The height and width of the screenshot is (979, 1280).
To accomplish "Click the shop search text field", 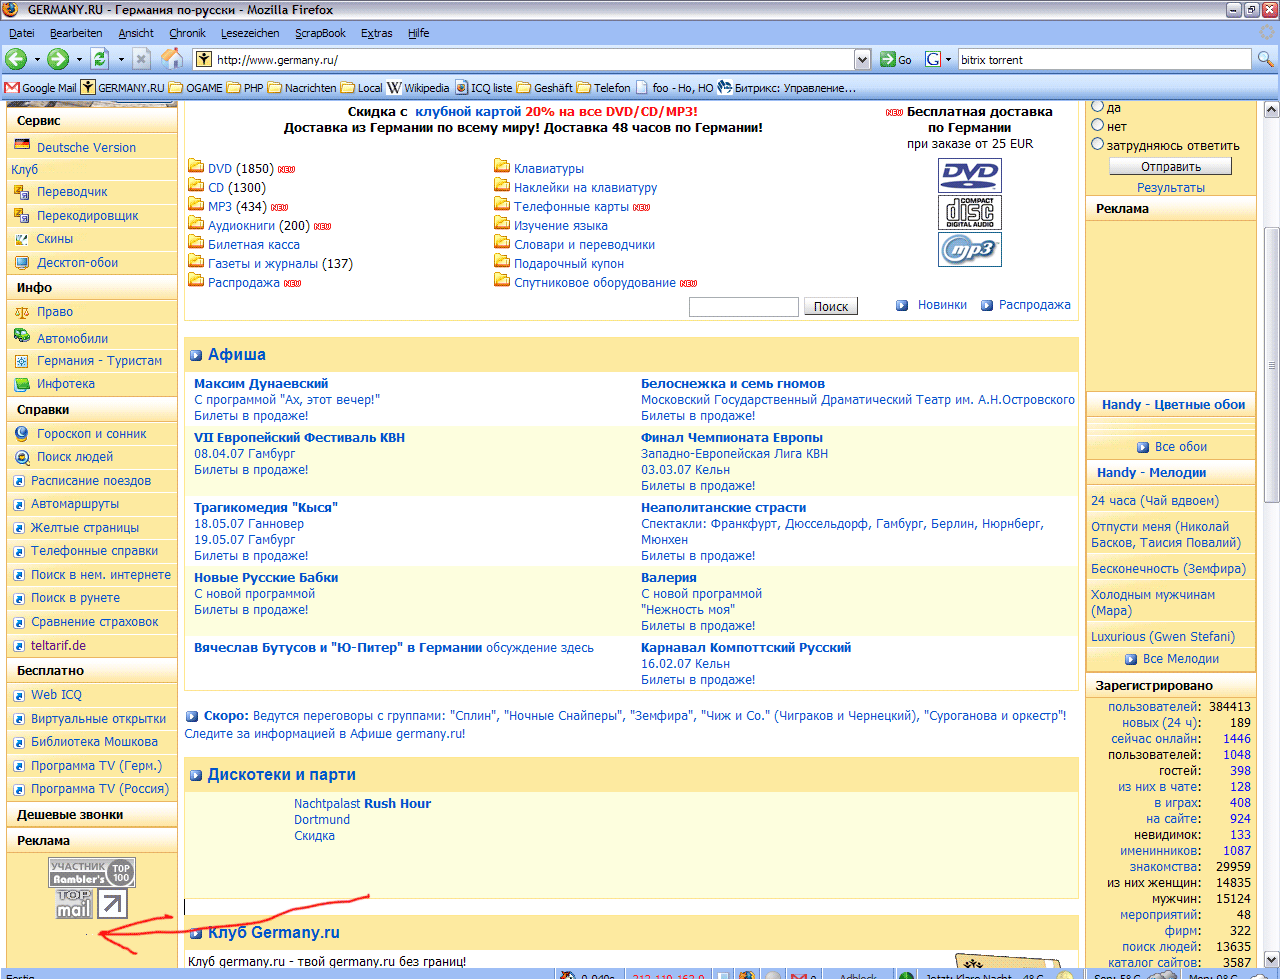I will [744, 307].
